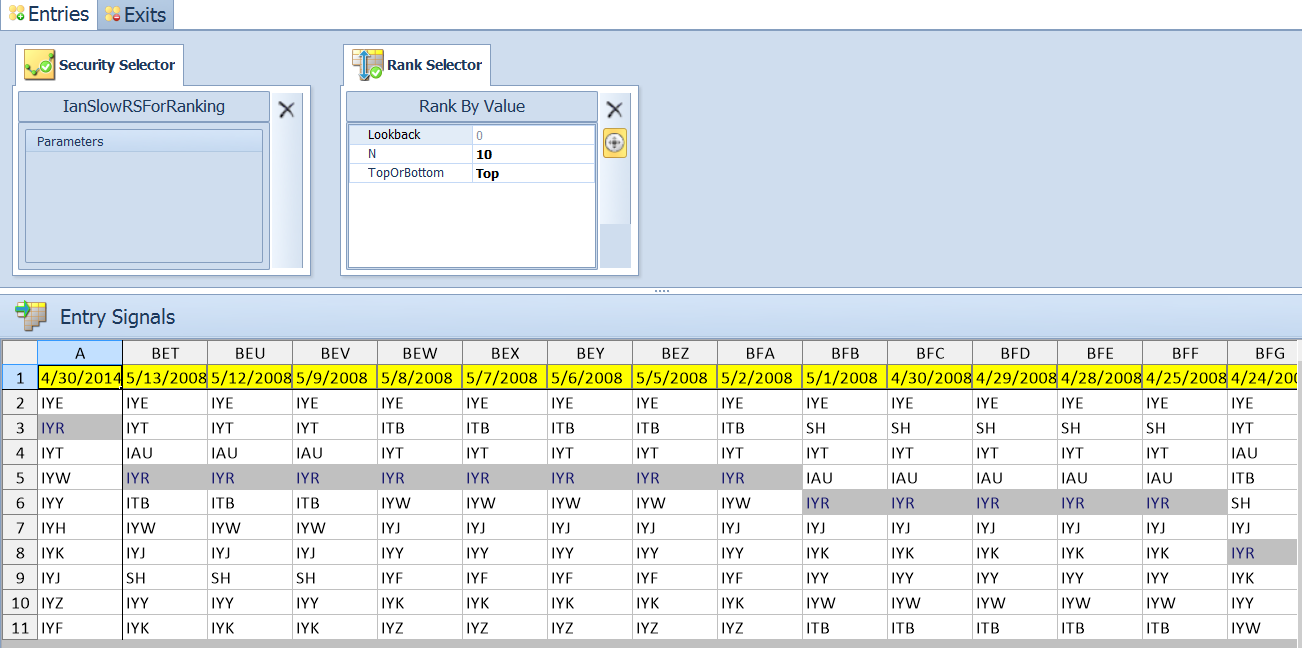Select column header BET
Image resolution: width=1302 pixels, height=648 pixels.
click(x=165, y=353)
